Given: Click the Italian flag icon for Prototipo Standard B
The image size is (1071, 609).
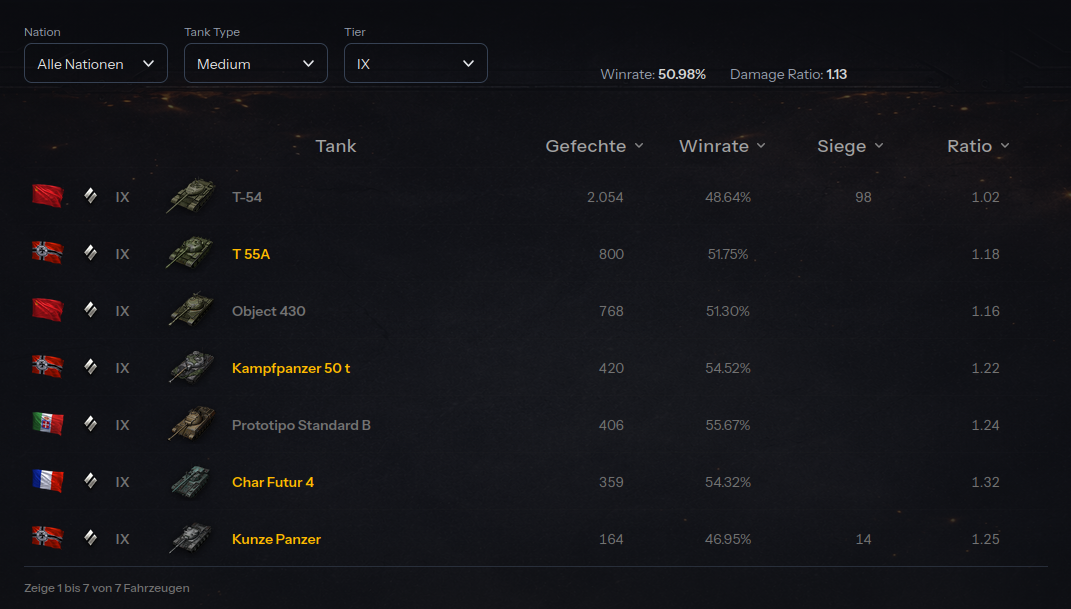Looking at the screenshot, I should 47,424.
